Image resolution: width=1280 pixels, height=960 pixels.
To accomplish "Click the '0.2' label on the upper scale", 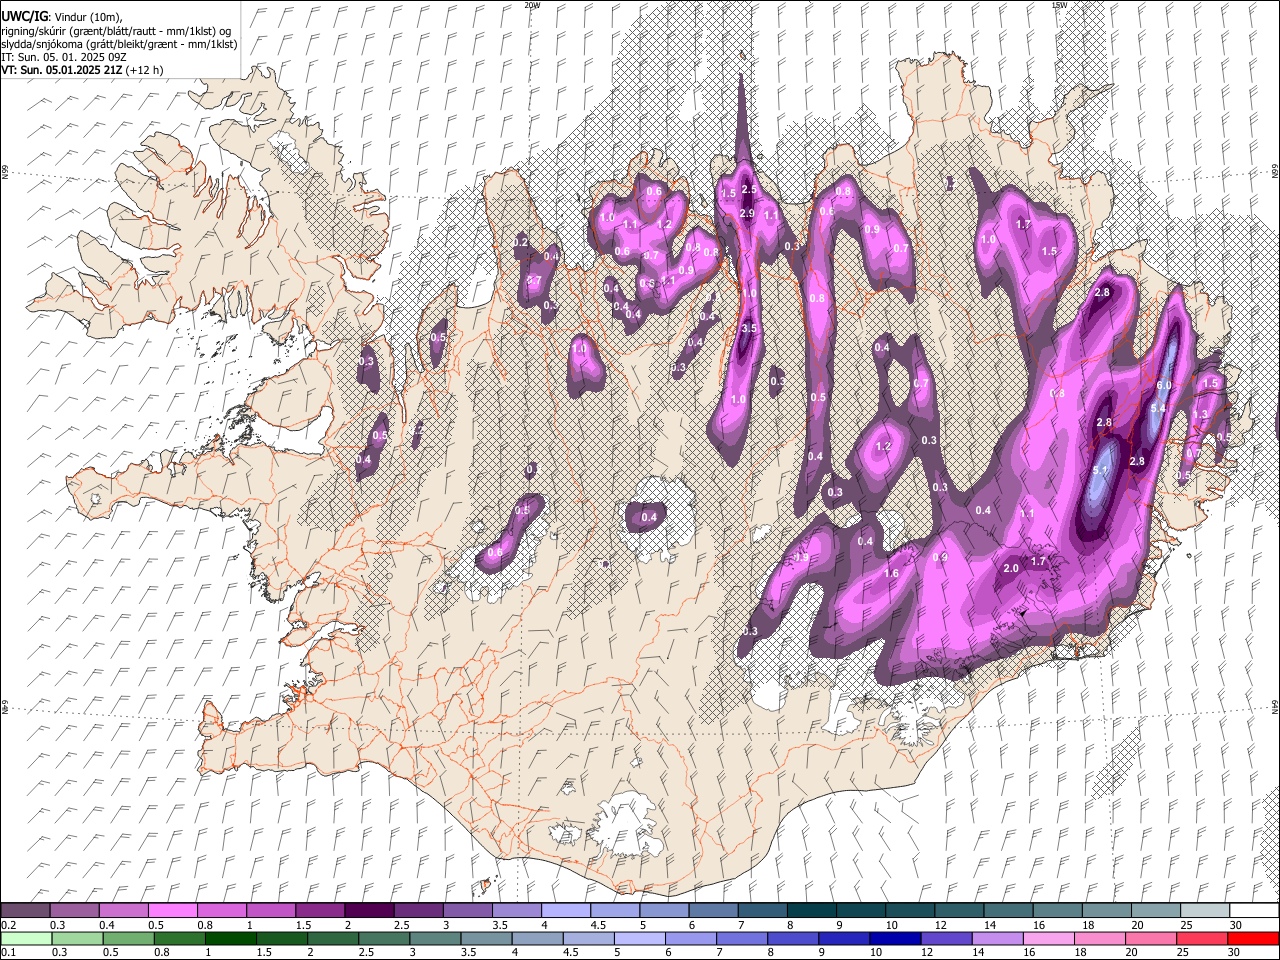I will [7, 925].
